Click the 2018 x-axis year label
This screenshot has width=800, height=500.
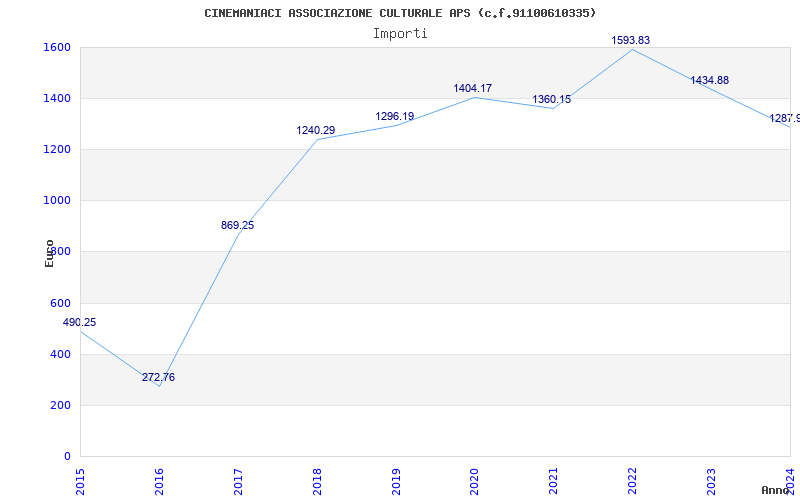[x=317, y=481]
